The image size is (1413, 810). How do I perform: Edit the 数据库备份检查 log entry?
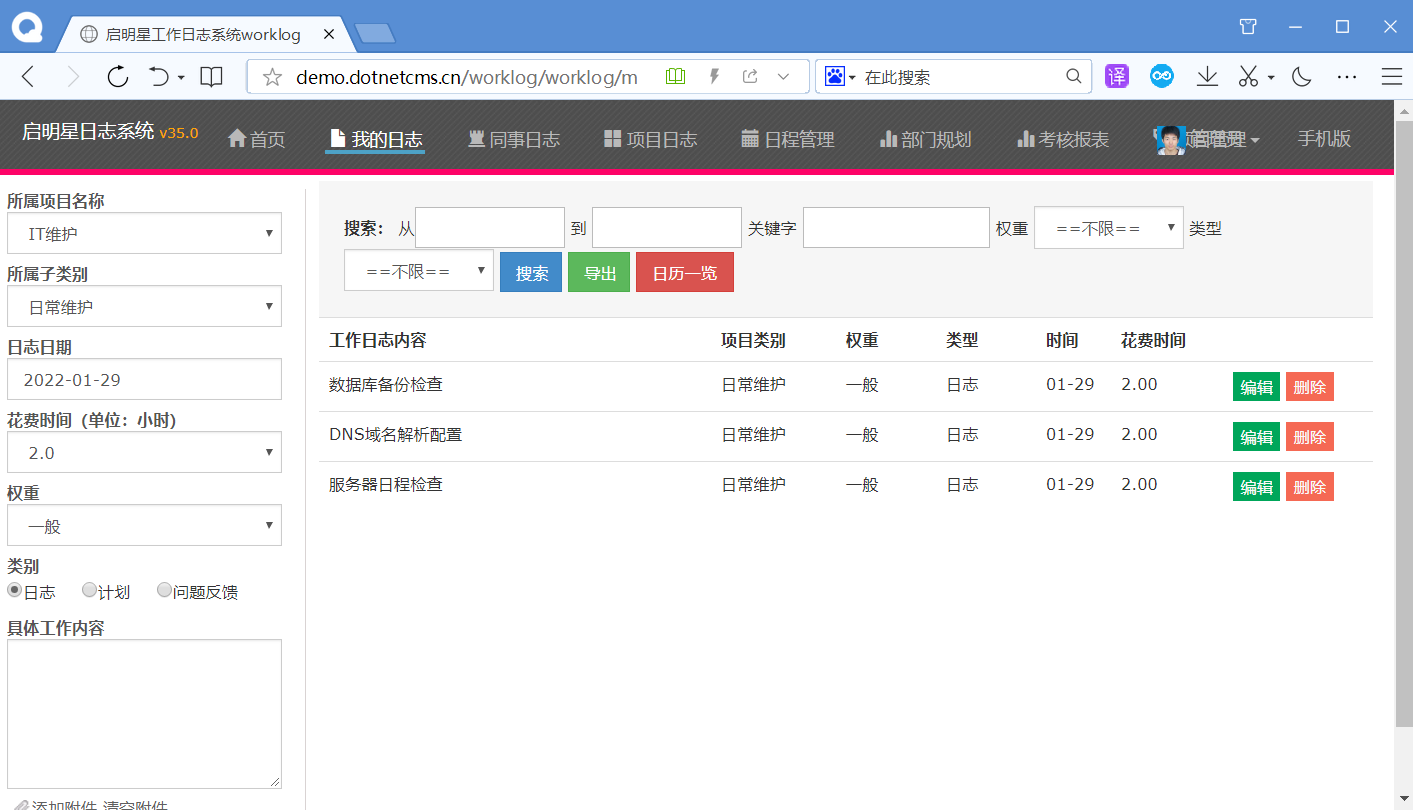click(x=1256, y=387)
